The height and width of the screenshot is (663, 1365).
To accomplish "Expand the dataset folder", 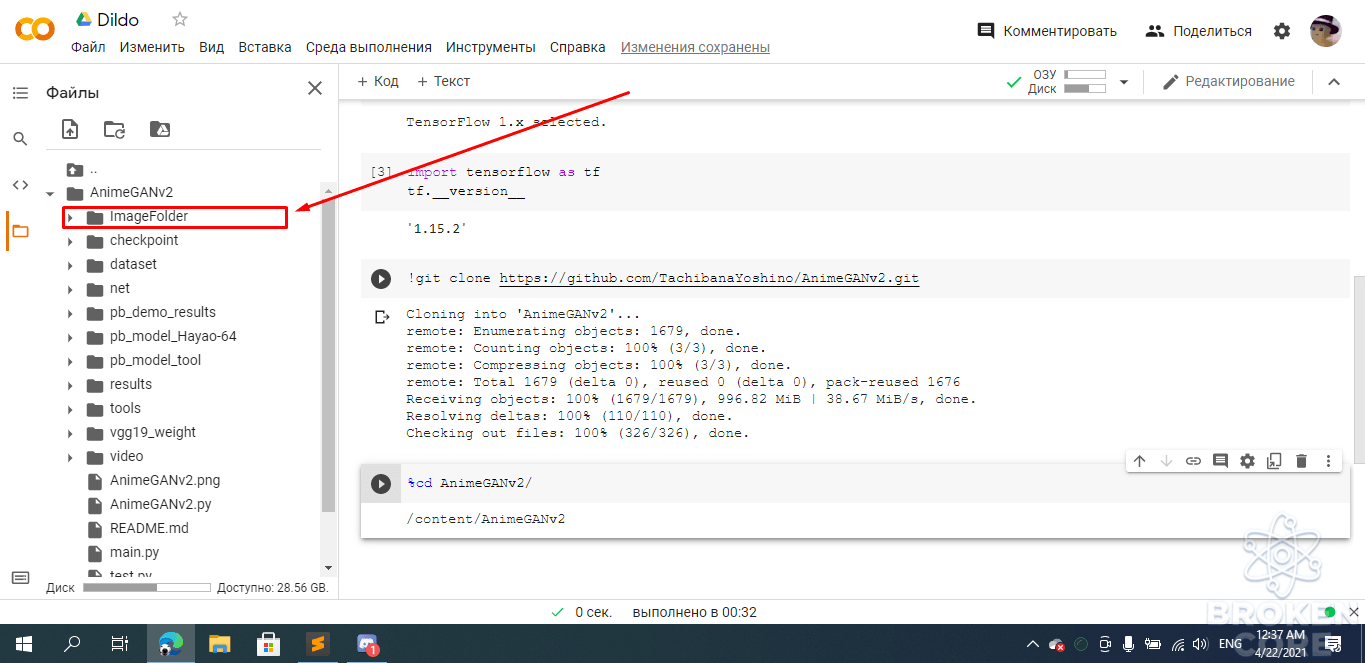I will pyautogui.click(x=70, y=265).
